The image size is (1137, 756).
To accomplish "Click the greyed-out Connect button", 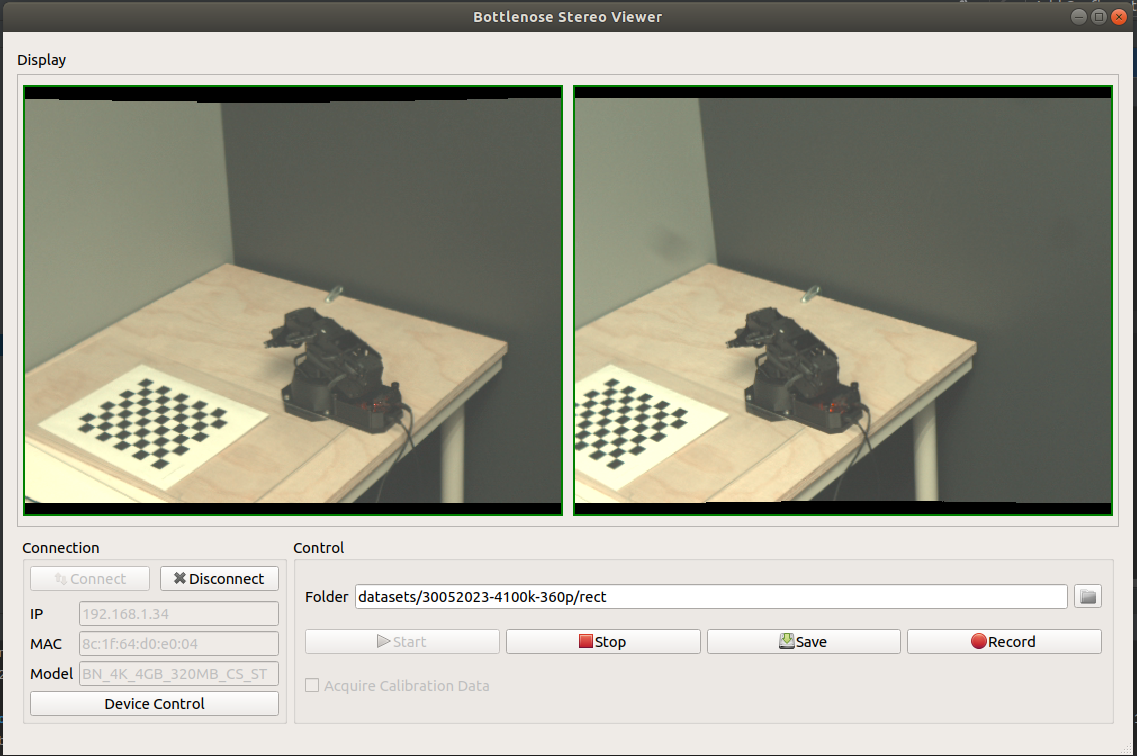I will [90, 578].
